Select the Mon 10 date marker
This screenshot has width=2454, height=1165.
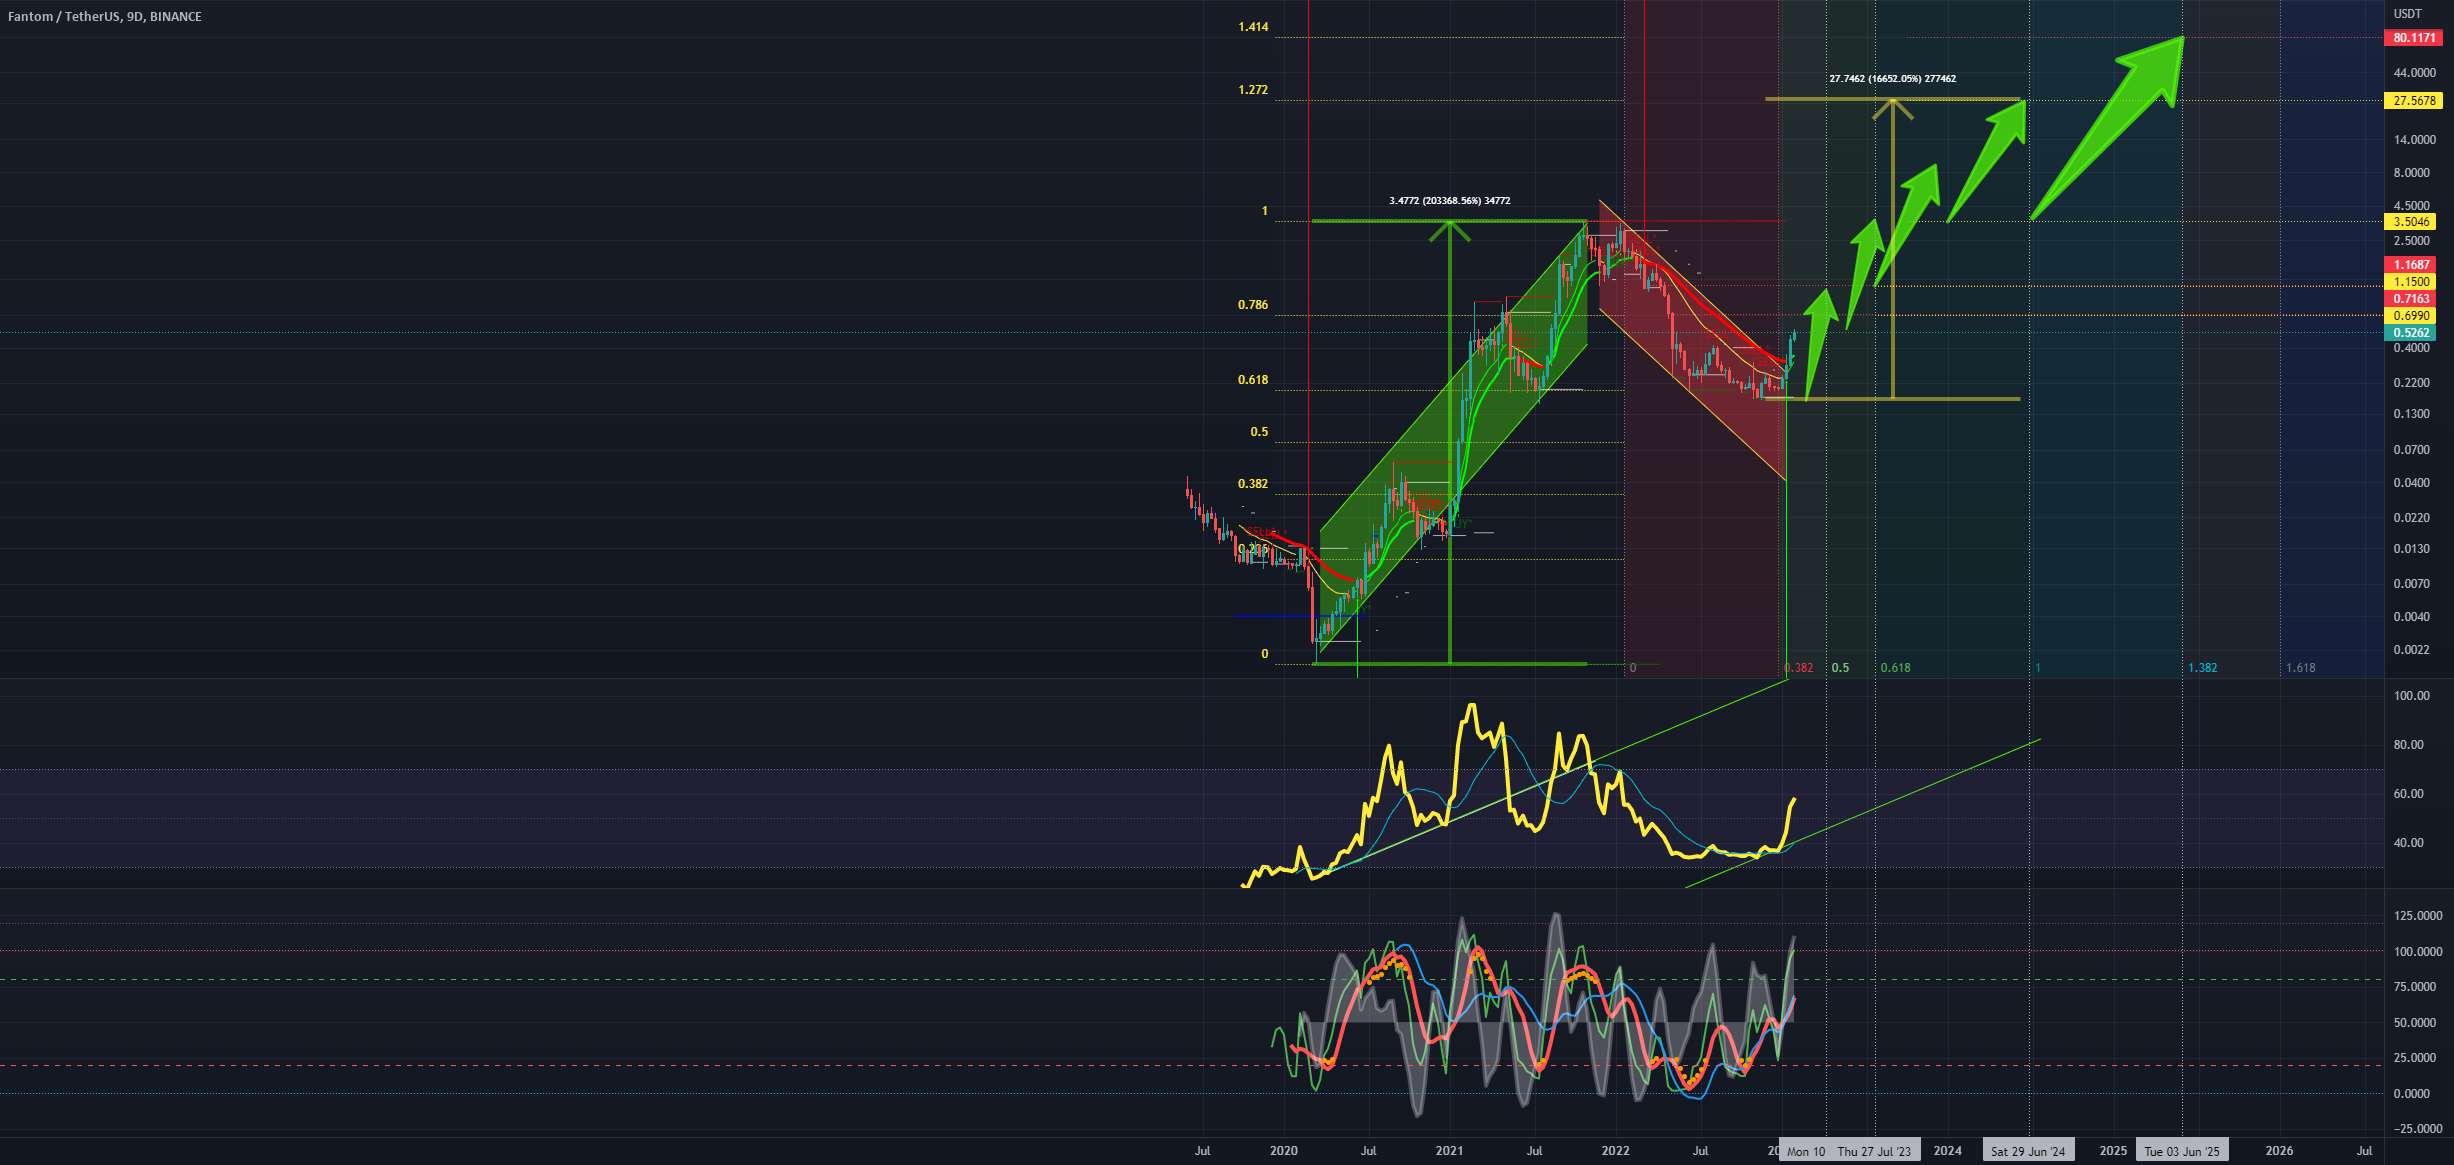pos(1806,1152)
